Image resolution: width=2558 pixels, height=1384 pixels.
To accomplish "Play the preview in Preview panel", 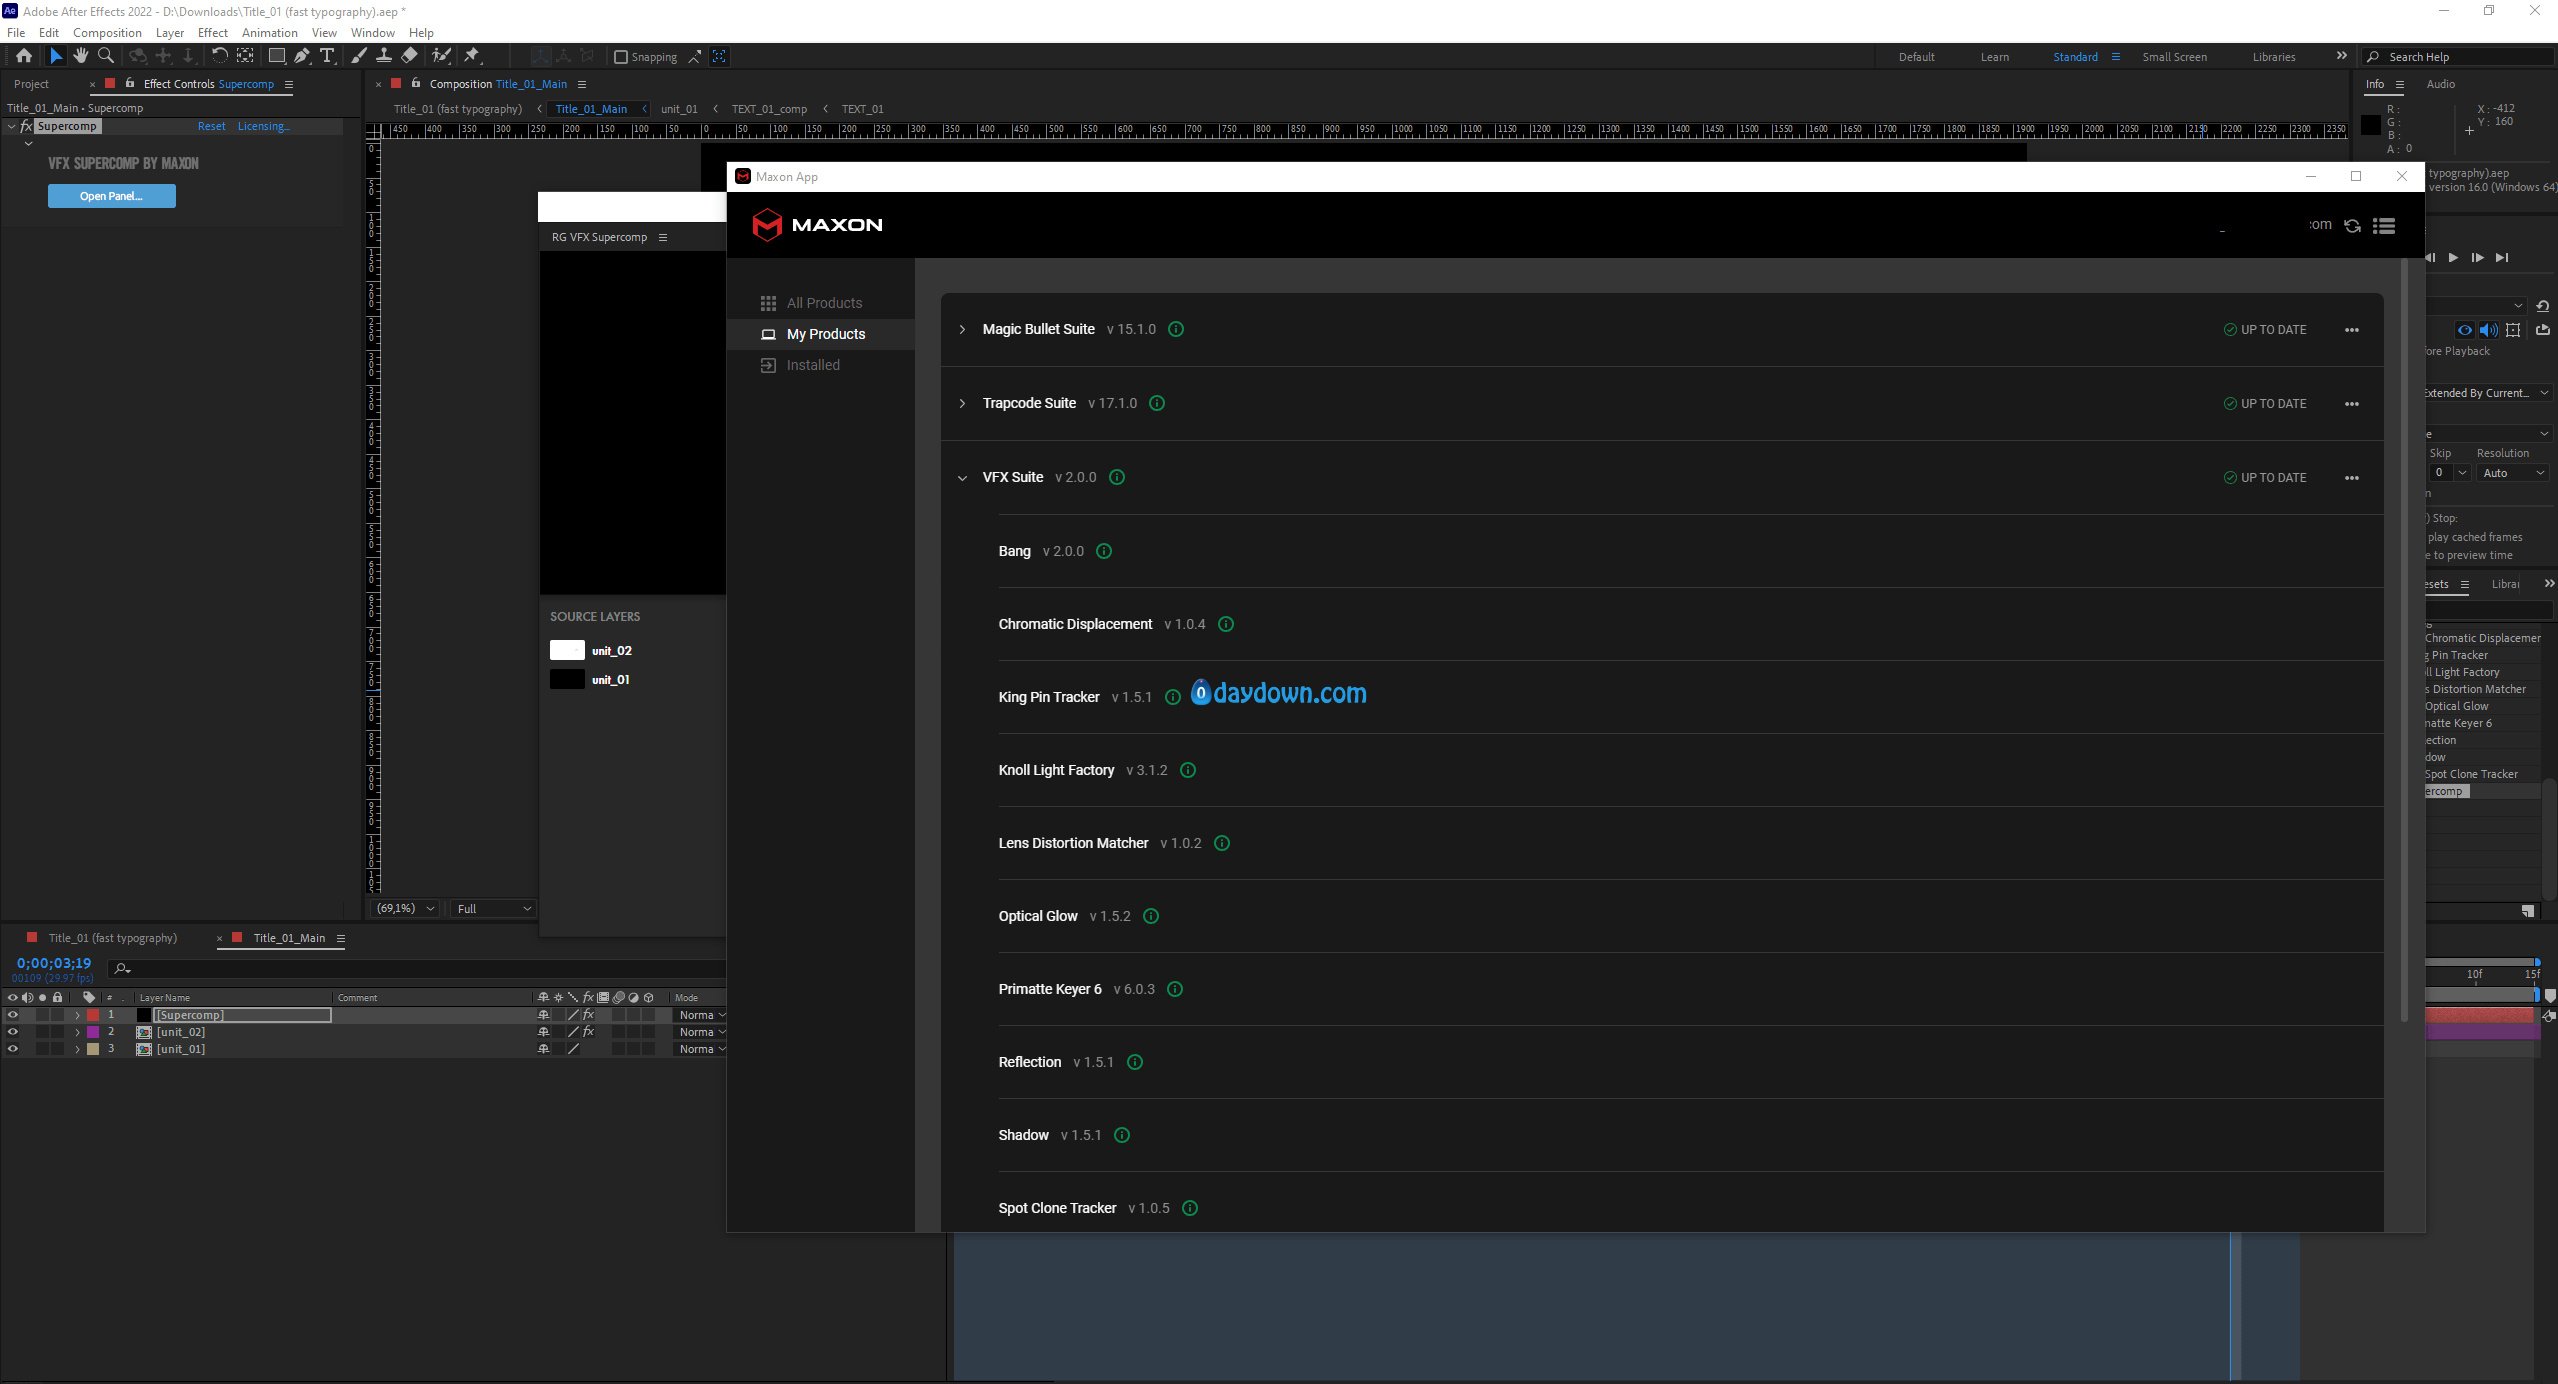I will pyautogui.click(x=2453, y=257).
